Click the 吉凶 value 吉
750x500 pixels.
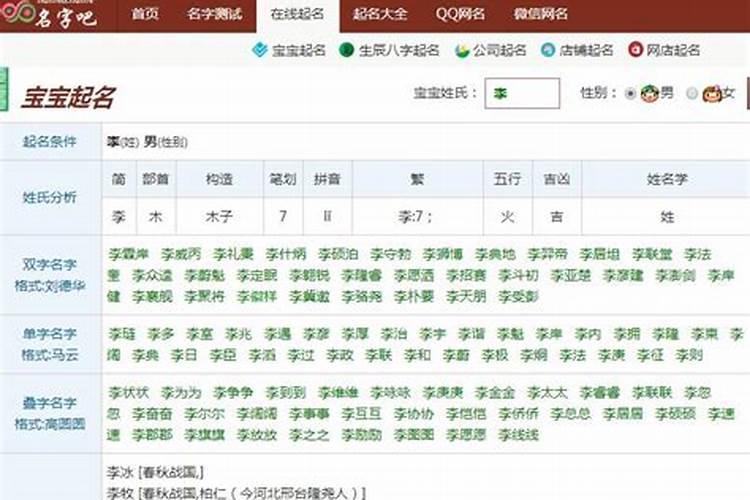click(557, 216)
